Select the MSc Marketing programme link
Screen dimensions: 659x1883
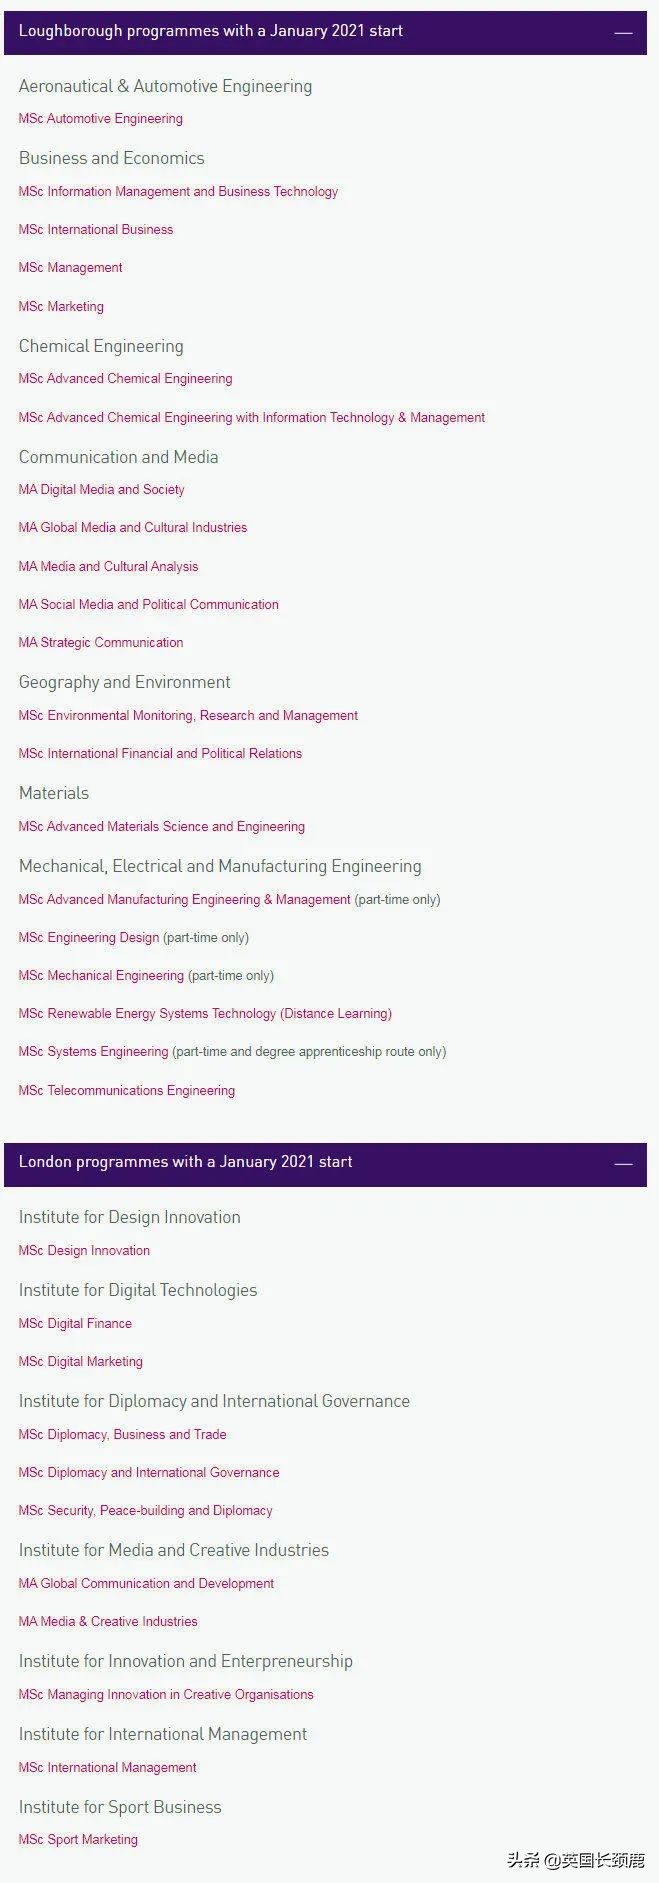tap(61, 307)
